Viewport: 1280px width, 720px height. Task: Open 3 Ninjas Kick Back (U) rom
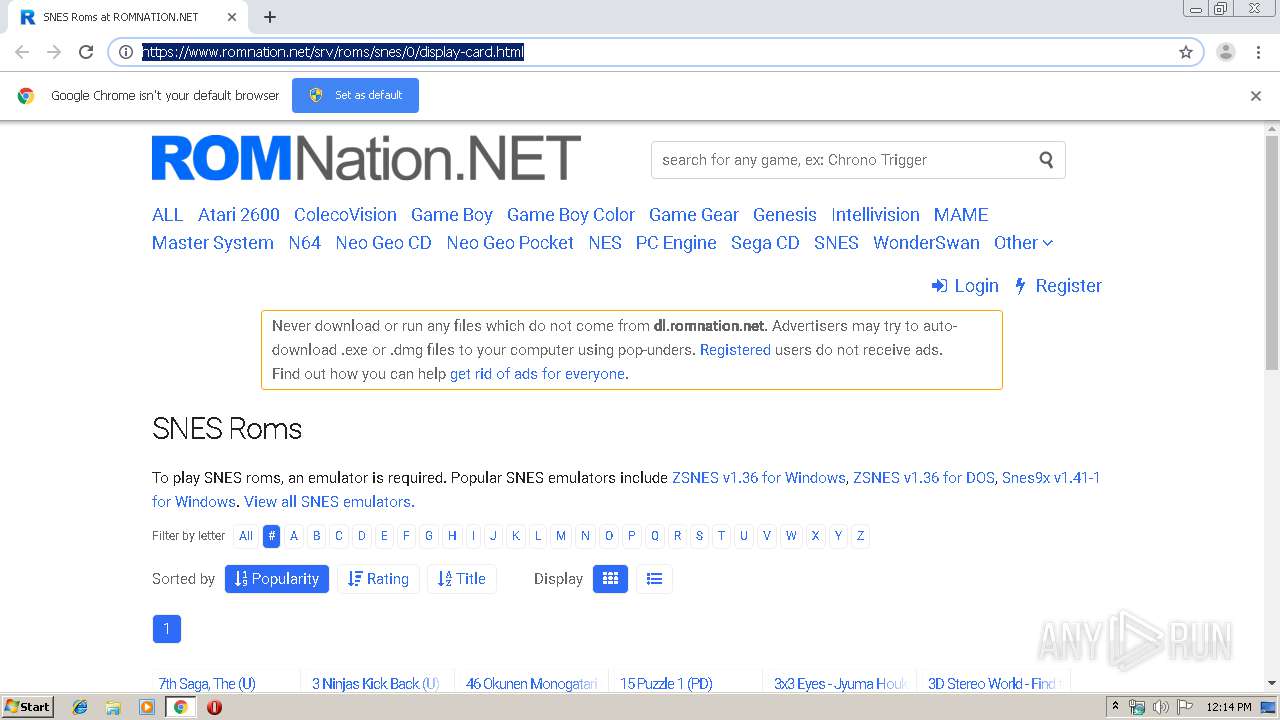[376, 684]
